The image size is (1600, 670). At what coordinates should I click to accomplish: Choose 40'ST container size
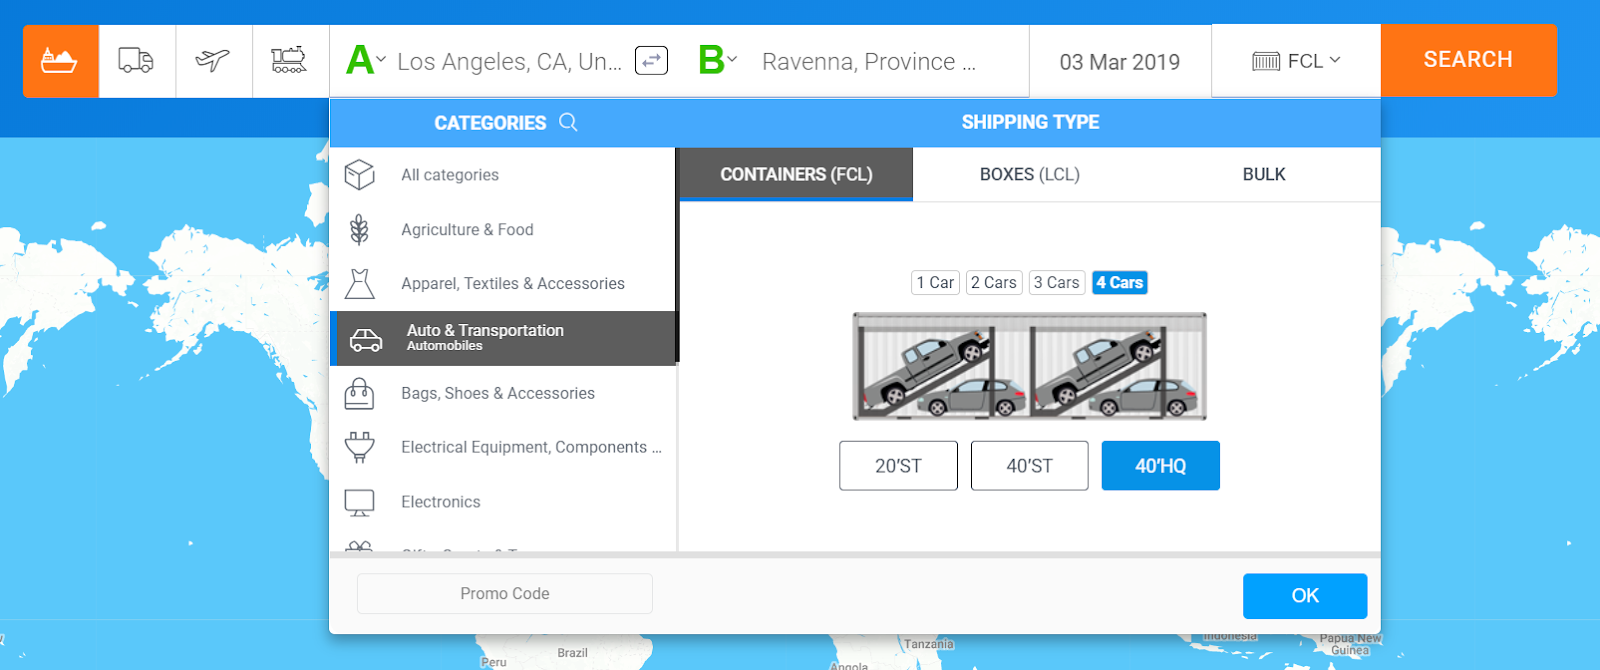tap(1029, 466)
